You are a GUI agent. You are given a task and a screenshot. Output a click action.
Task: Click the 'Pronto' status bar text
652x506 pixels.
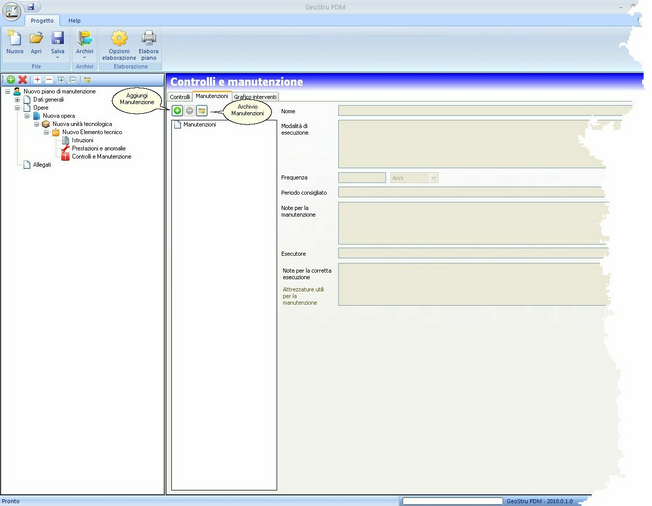(10, 501)
